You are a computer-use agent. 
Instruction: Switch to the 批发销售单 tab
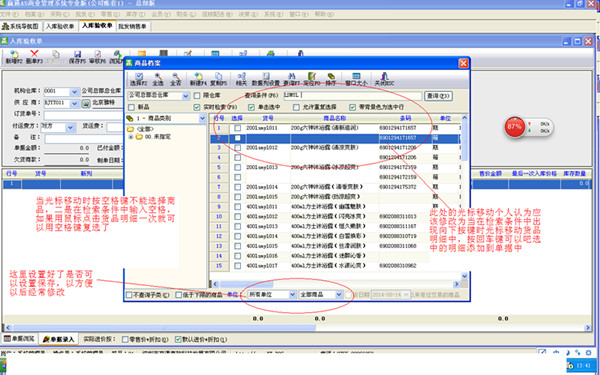(x=132, y=26)
